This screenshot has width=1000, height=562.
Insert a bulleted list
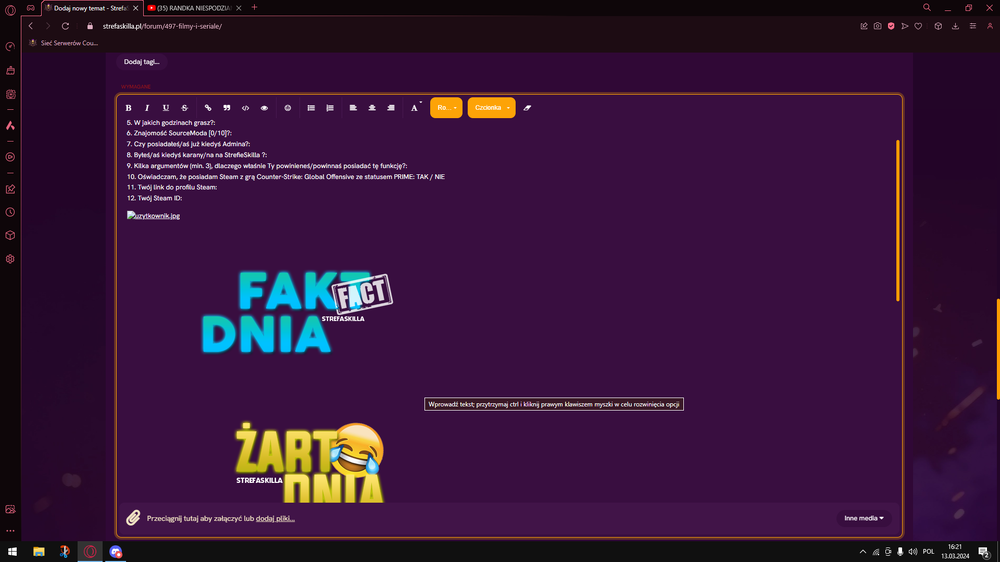click(x=311, y=108)
